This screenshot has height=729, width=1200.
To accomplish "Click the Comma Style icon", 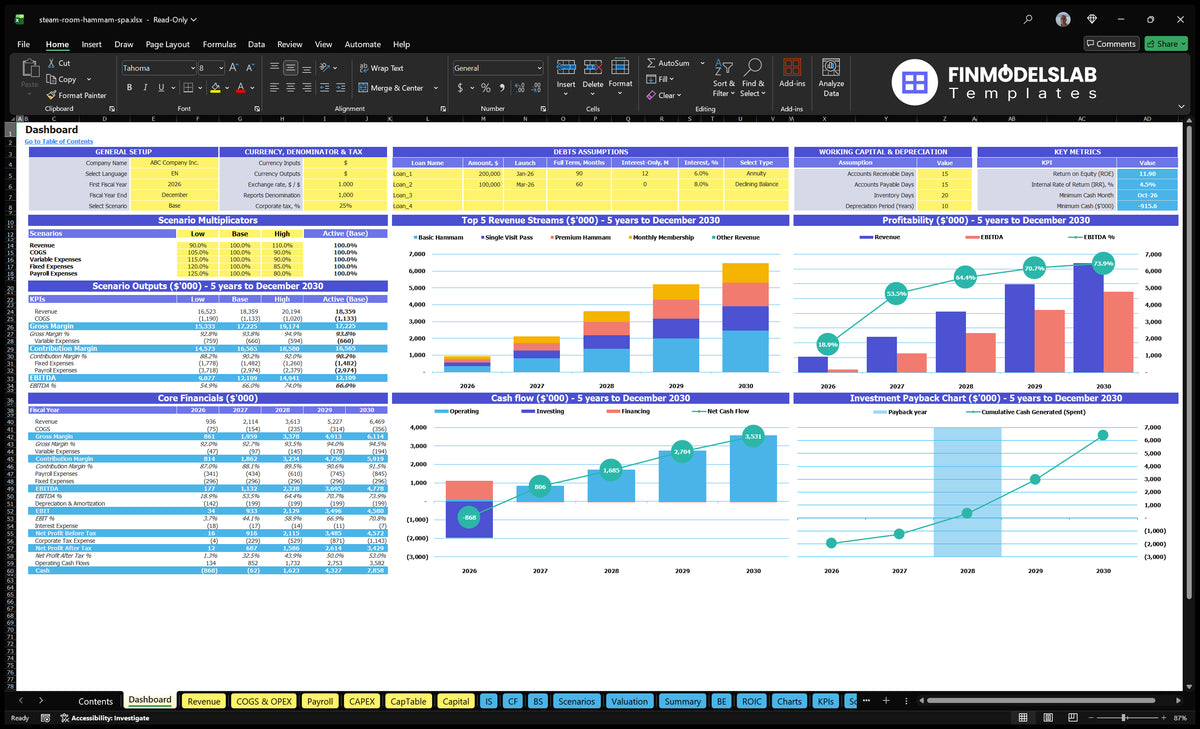I will click(502, 88).
